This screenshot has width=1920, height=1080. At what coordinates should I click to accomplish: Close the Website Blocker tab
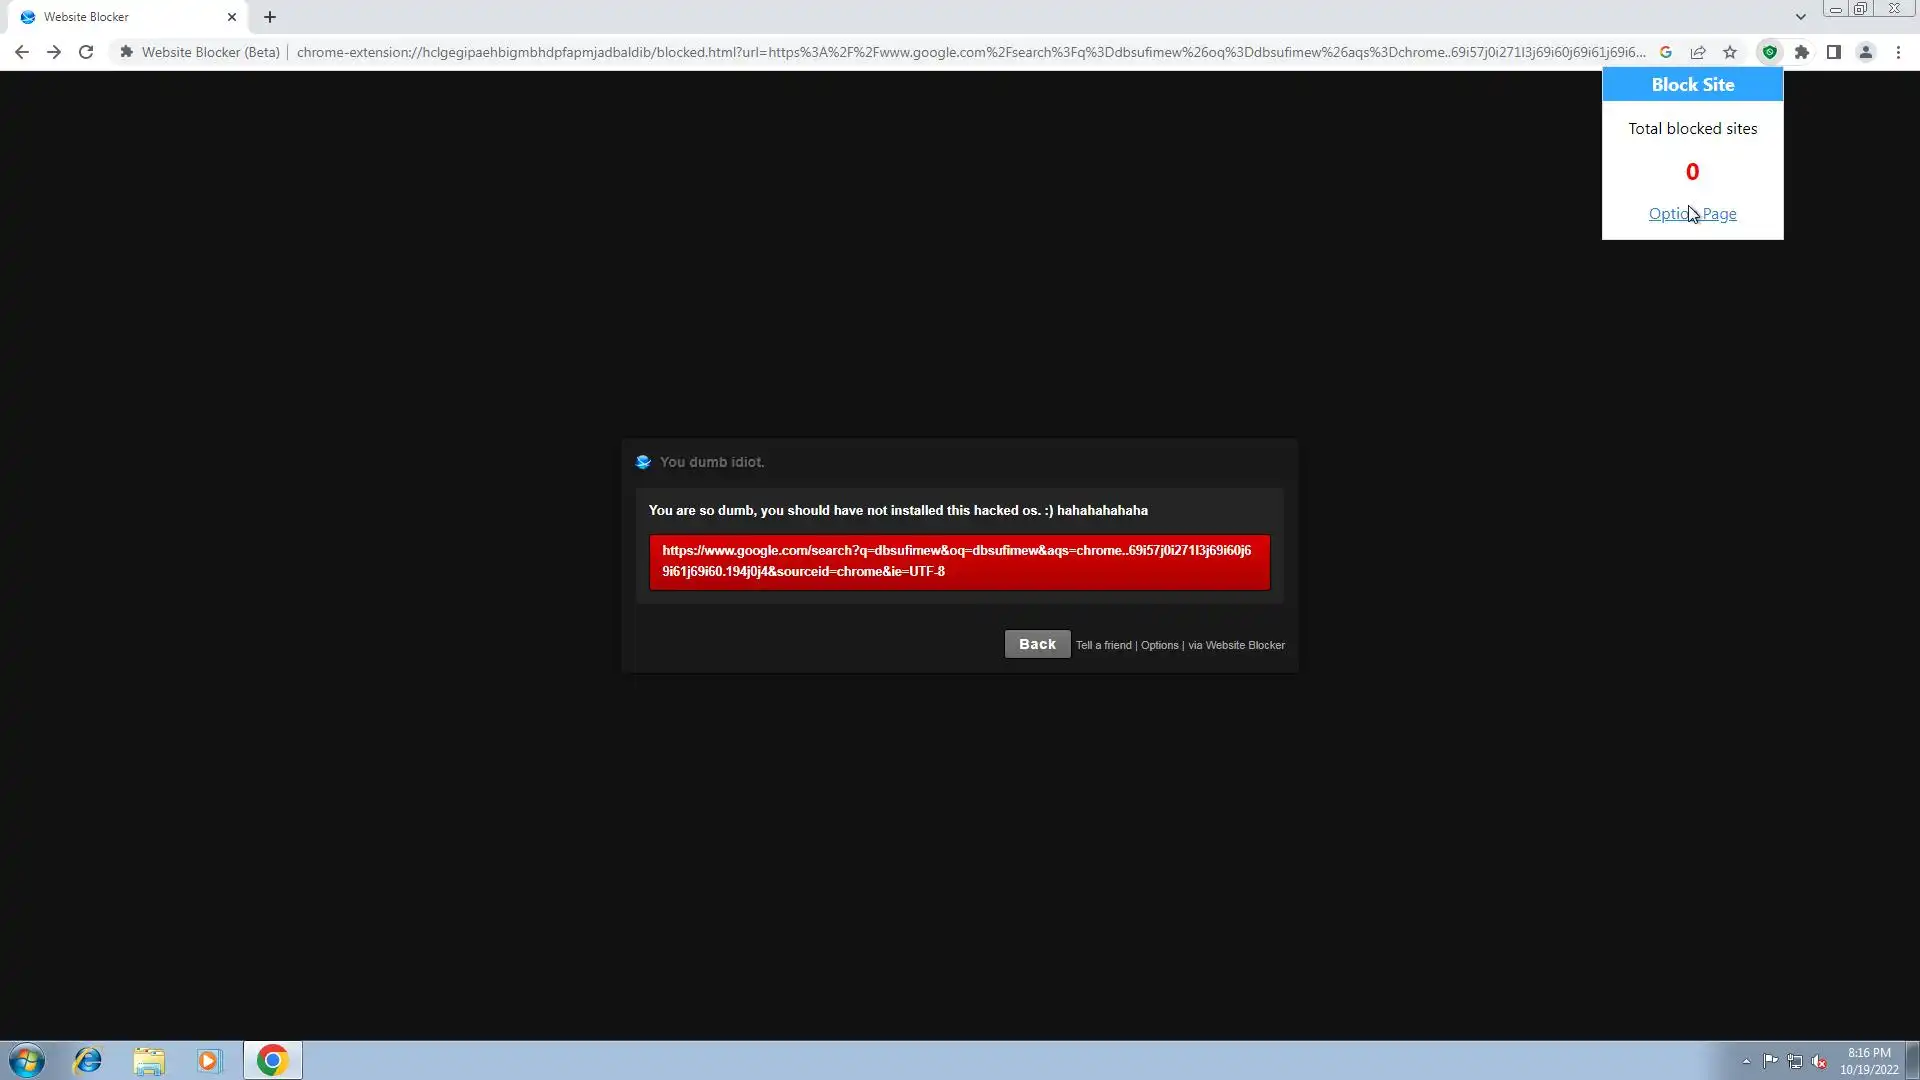[232, 17]
